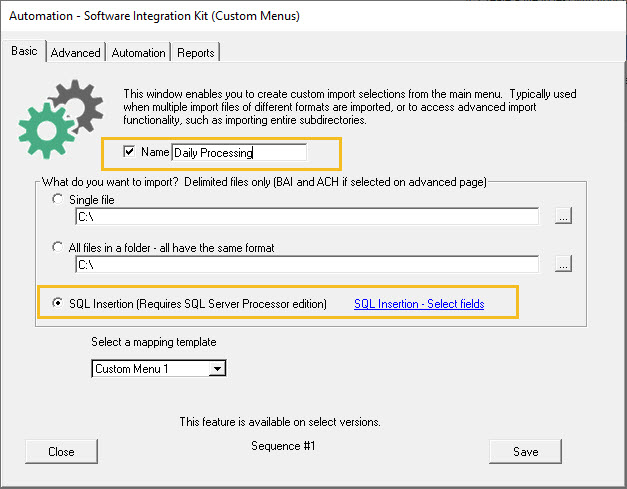The height and width of the screenshot is (489, 627).
Task: Expand the mapping template dropdown arrow
Action: (217, 368)
